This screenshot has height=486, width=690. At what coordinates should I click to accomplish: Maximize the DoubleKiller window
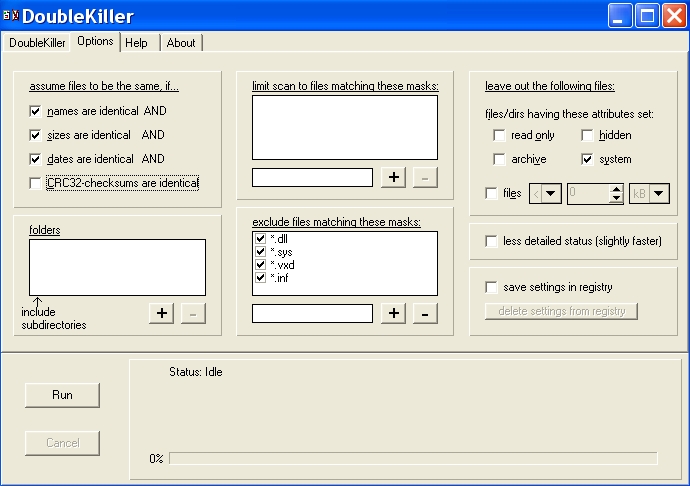[x=647, y=16]
